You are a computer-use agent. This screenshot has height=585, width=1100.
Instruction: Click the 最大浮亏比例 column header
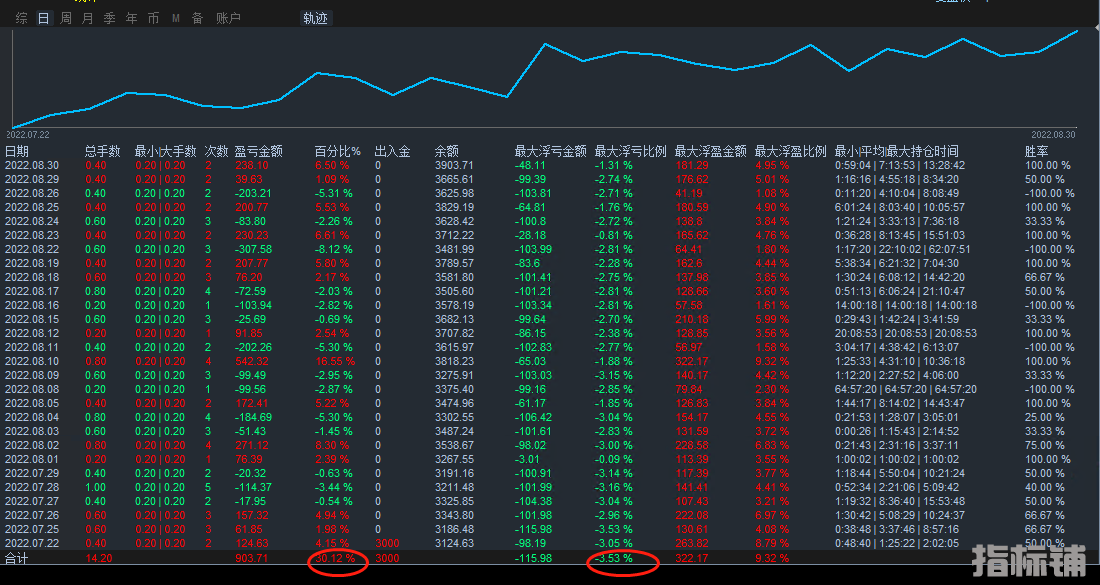coord(631,152)
